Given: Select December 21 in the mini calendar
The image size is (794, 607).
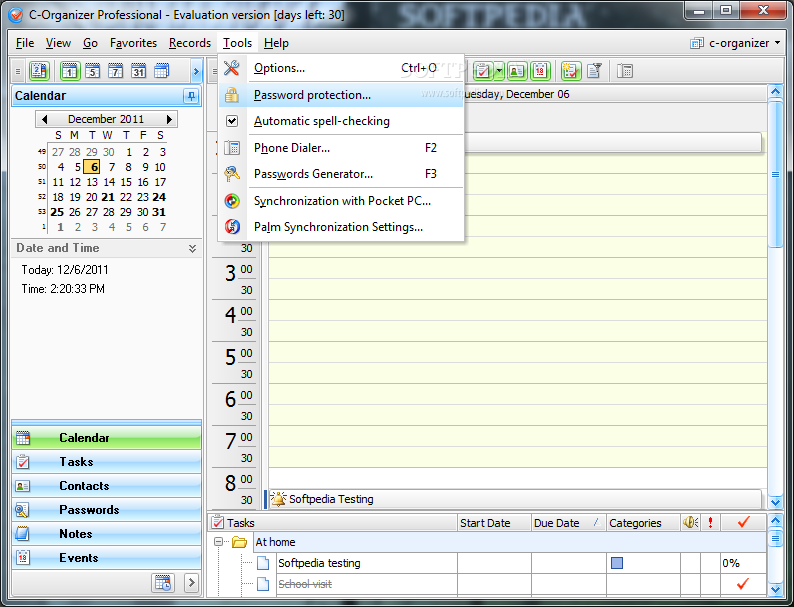Looking at the screenshot, I should [x=108, y=197].
